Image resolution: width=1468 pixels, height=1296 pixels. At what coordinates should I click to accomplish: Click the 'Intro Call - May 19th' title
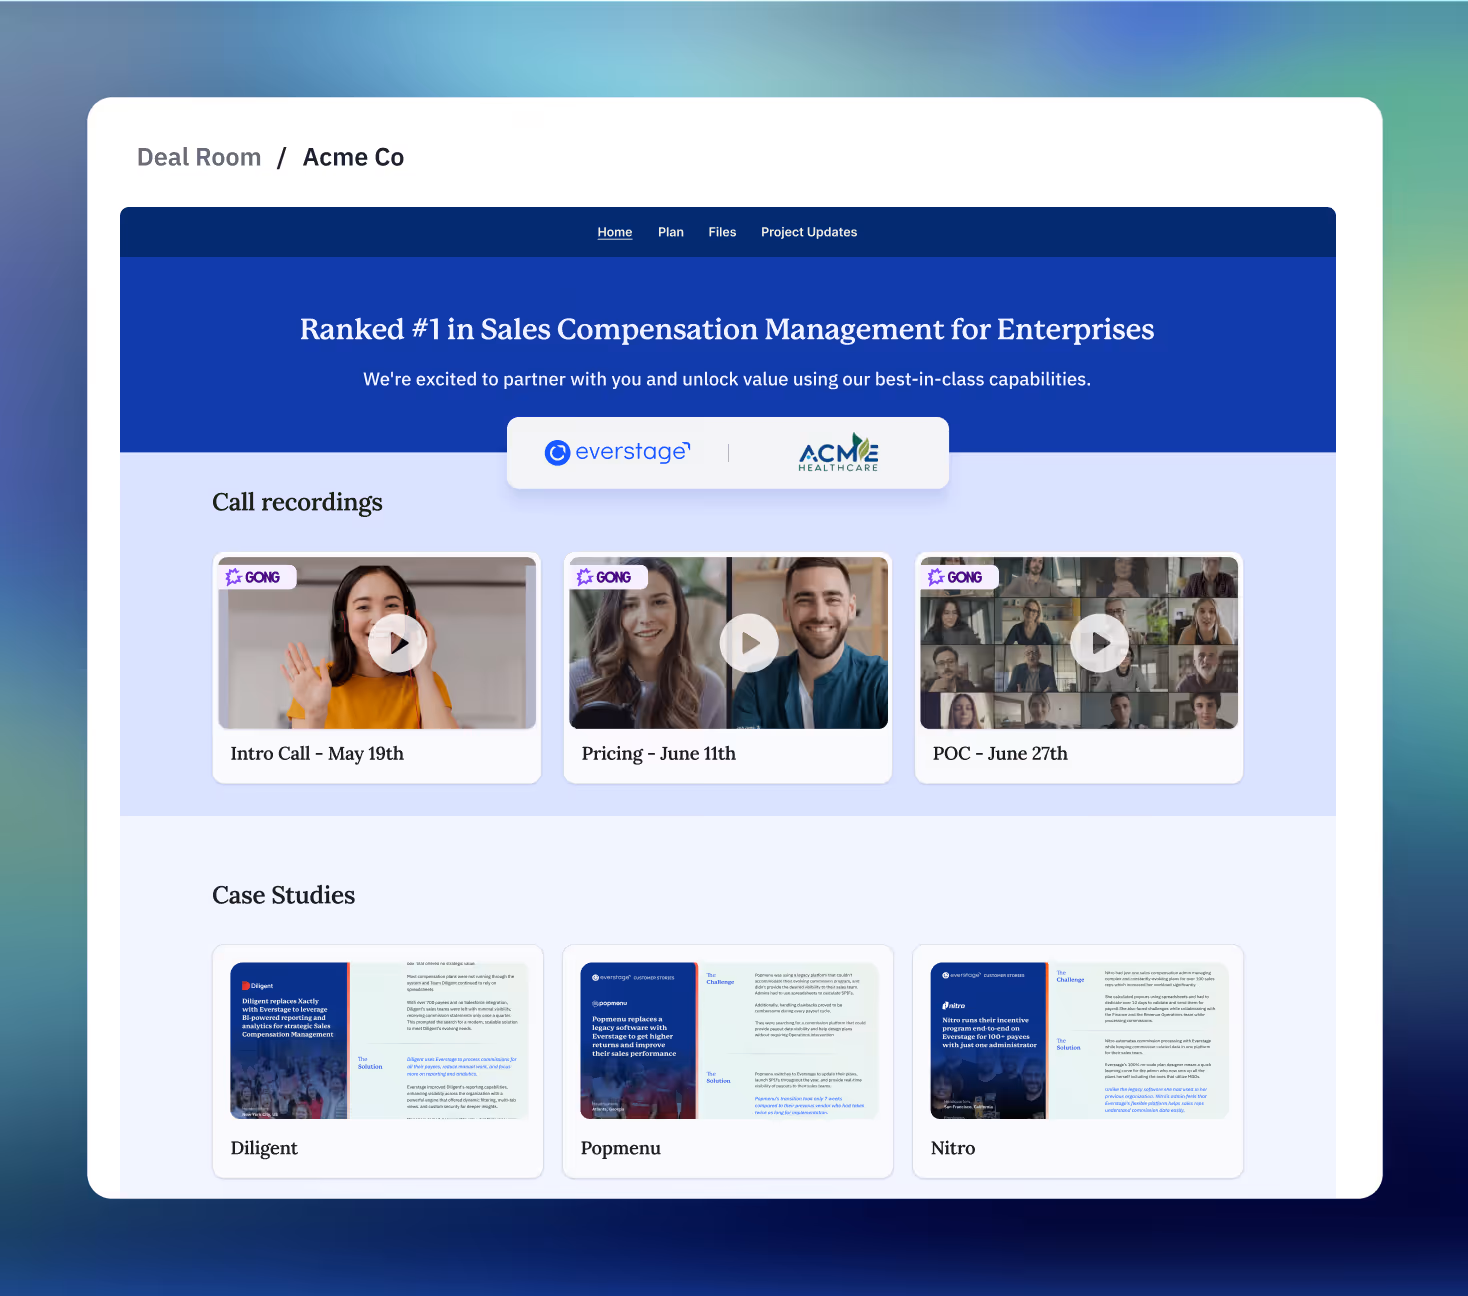[317, 754]
